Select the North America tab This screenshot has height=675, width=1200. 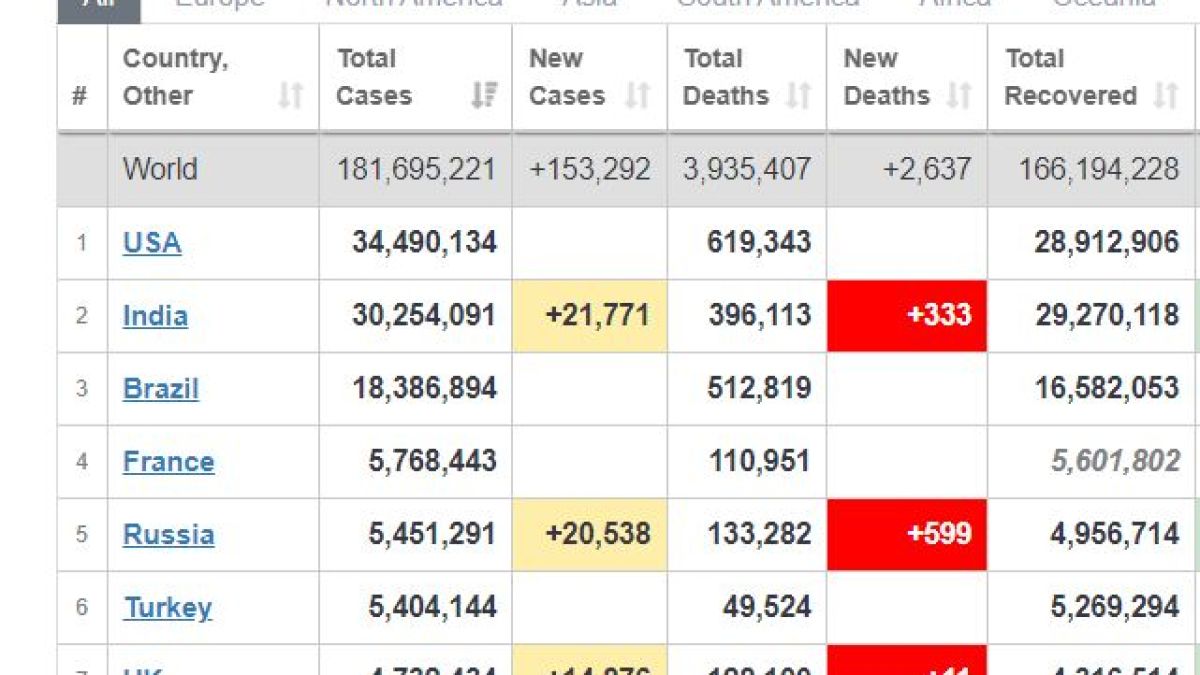tap(414, 5)
